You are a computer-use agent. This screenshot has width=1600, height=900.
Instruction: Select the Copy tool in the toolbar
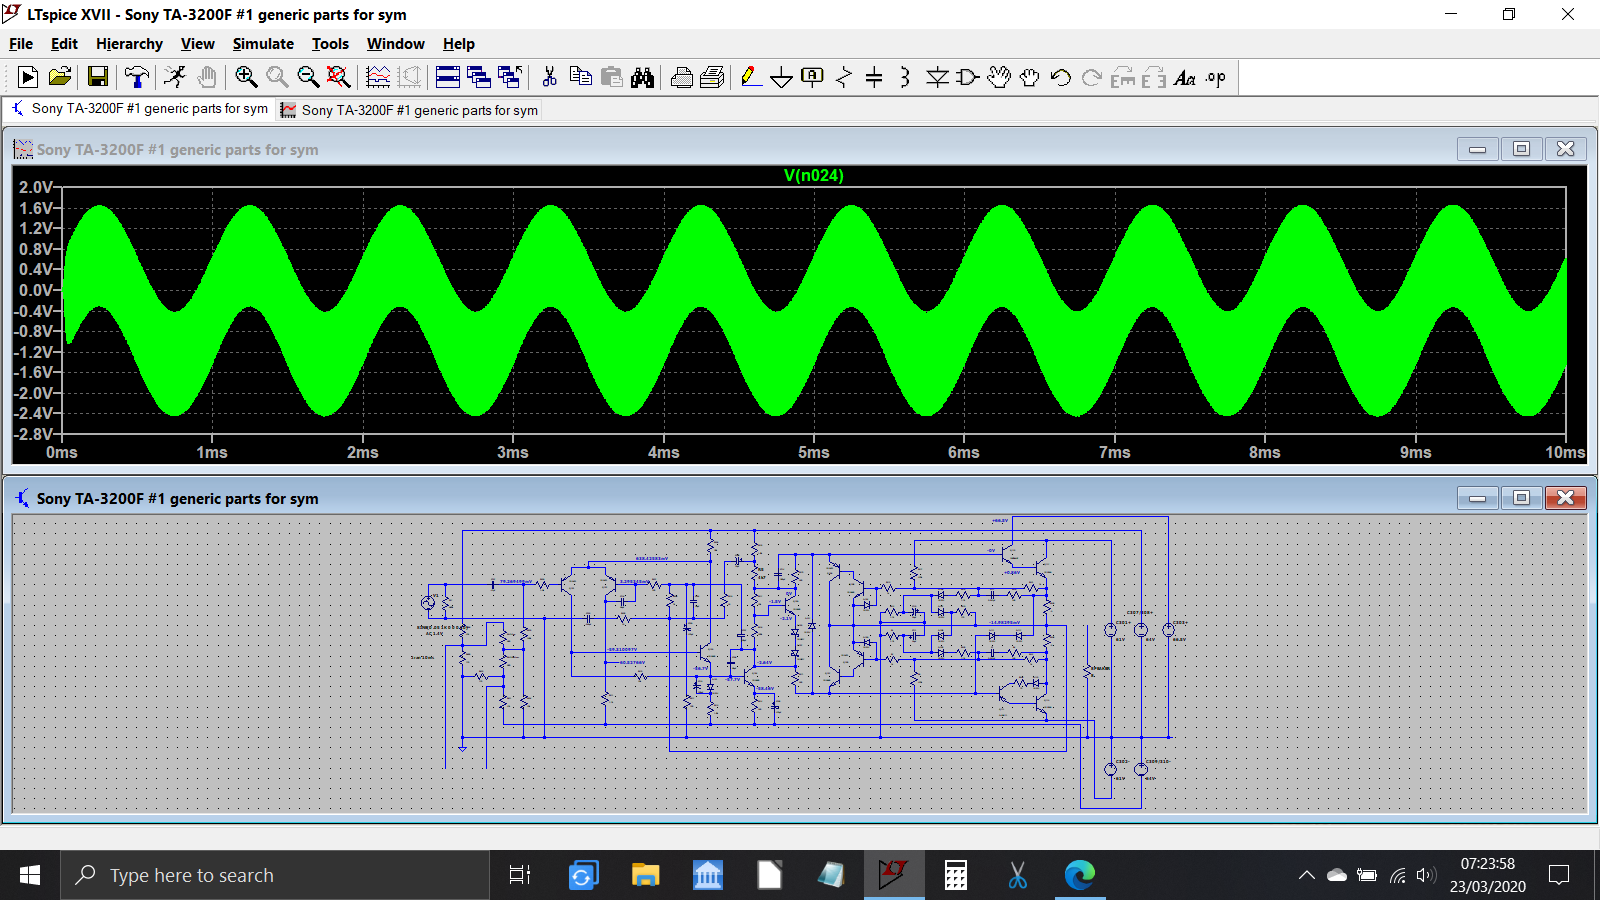(x=580, y=77)
